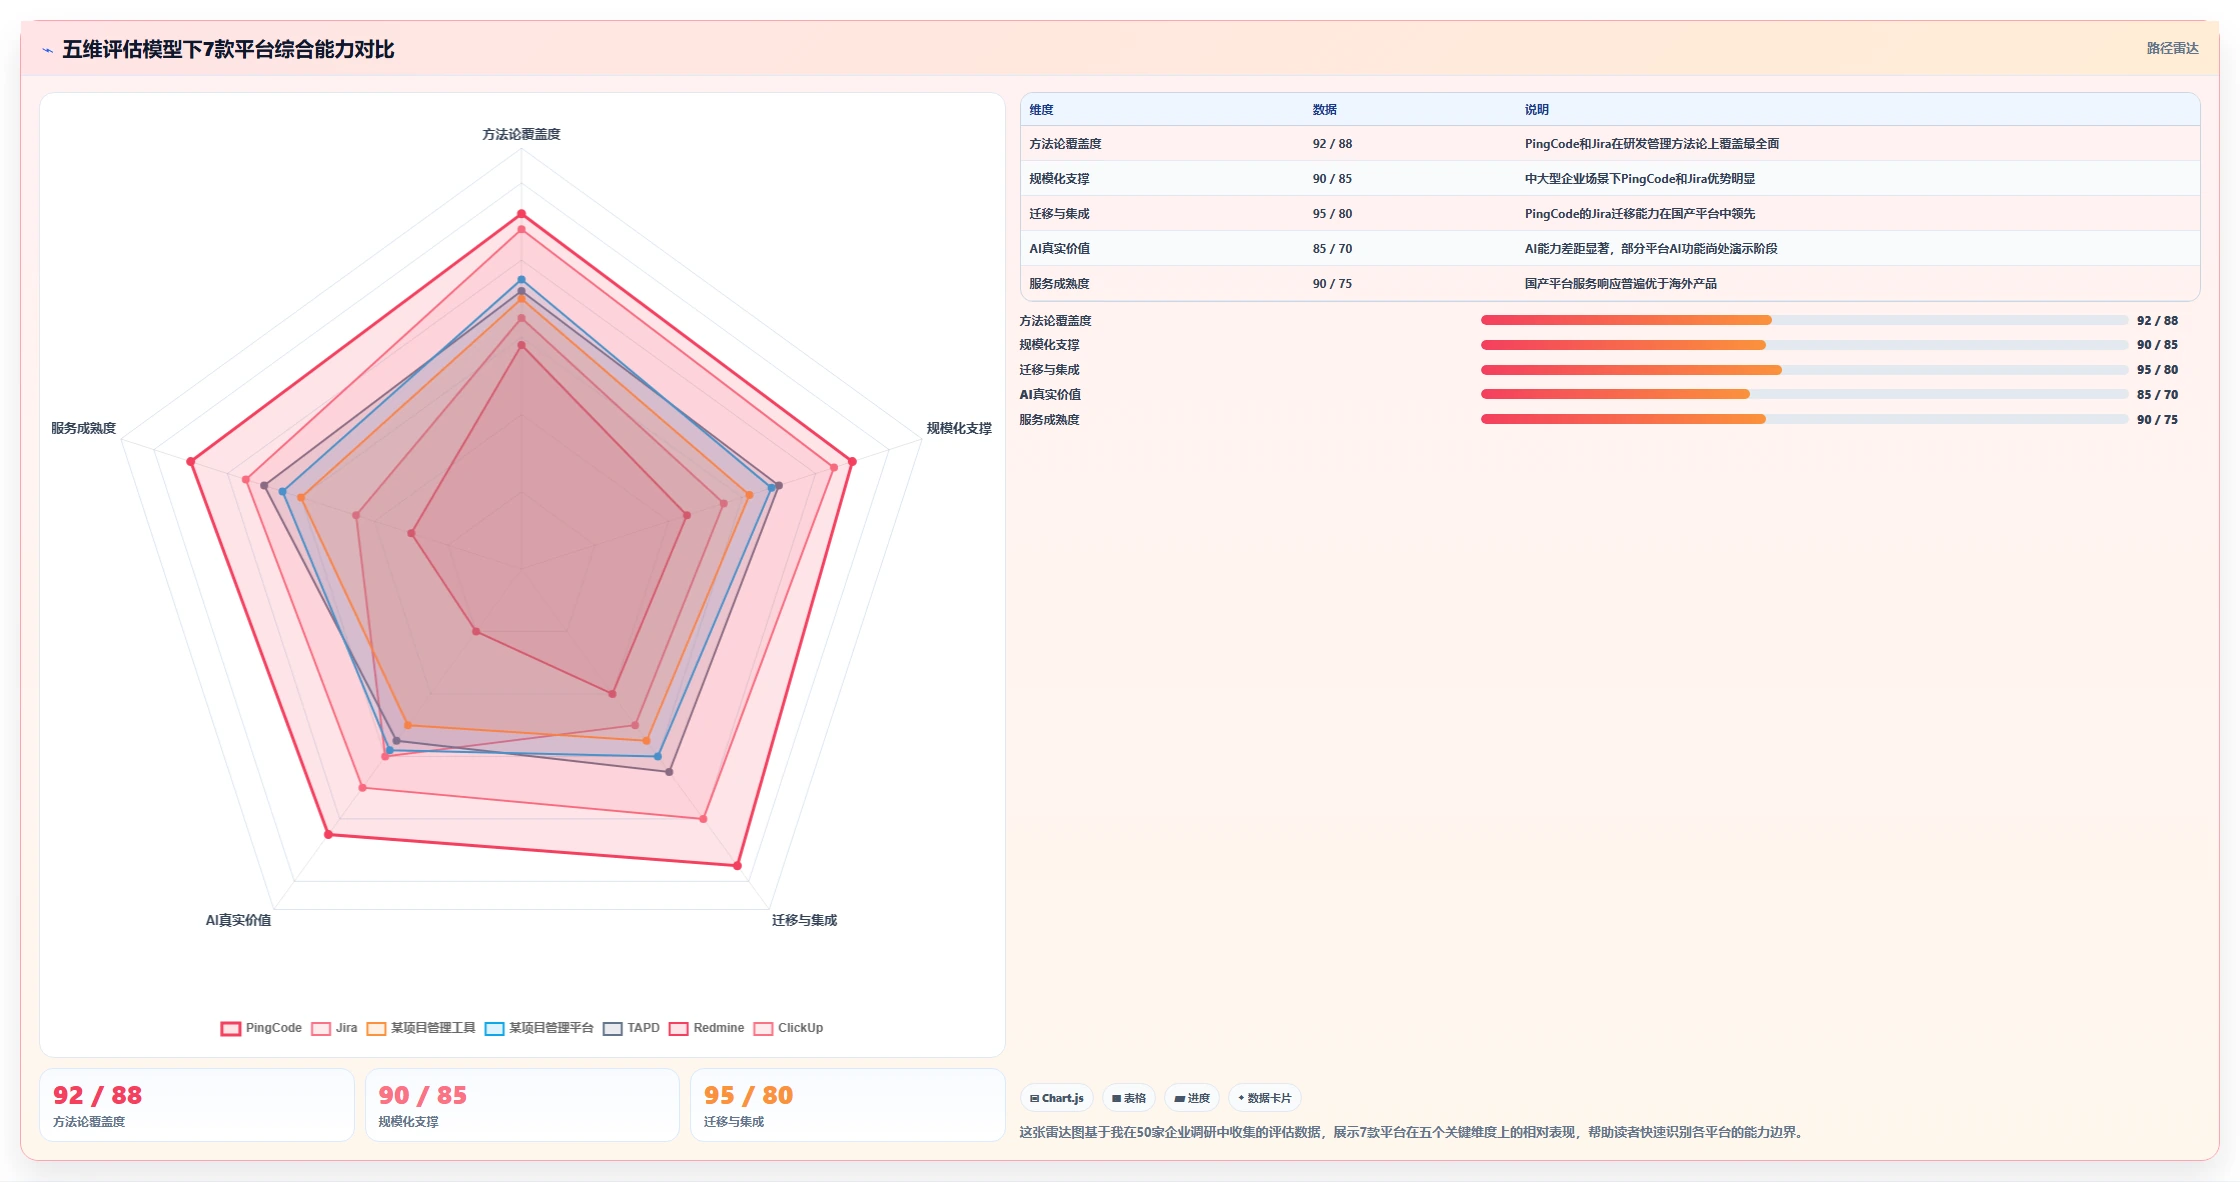Click description 中大型企业场景下PingCode和Jira优势明显
The image size is (2240, 1182).
coord(1639,179)
